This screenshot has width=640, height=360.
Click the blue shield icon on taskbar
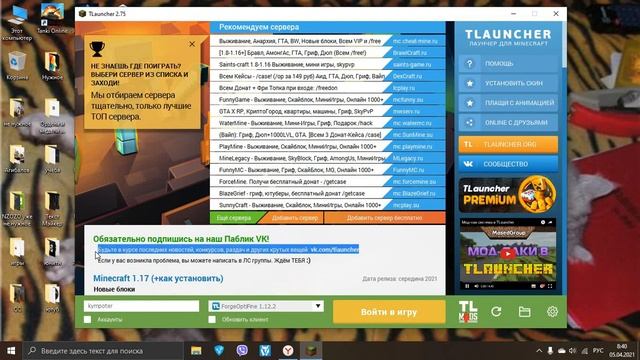pyautogui.click(x=219, y=351)
